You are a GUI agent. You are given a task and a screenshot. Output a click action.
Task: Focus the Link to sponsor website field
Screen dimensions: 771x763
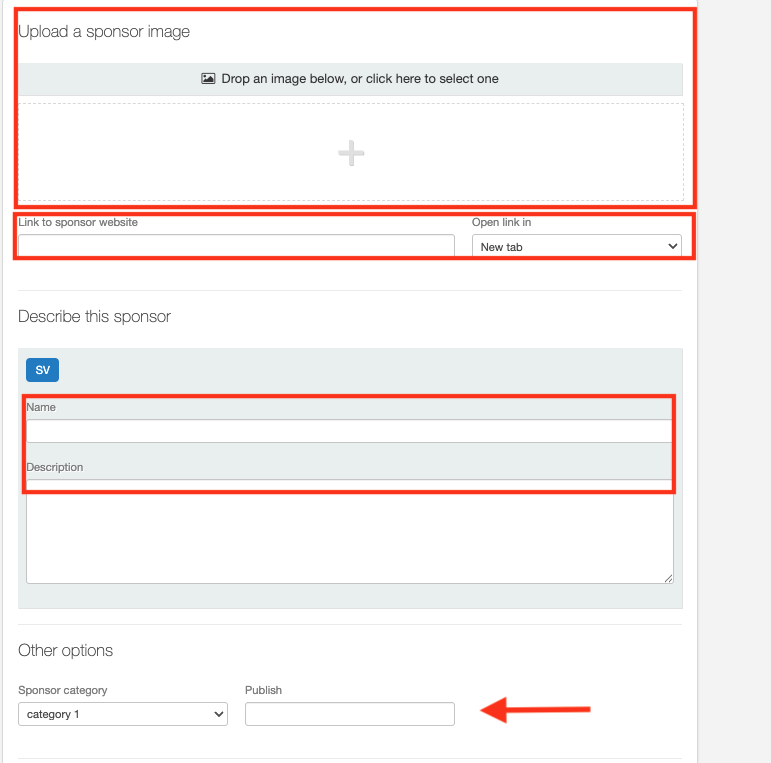point(236,246)
